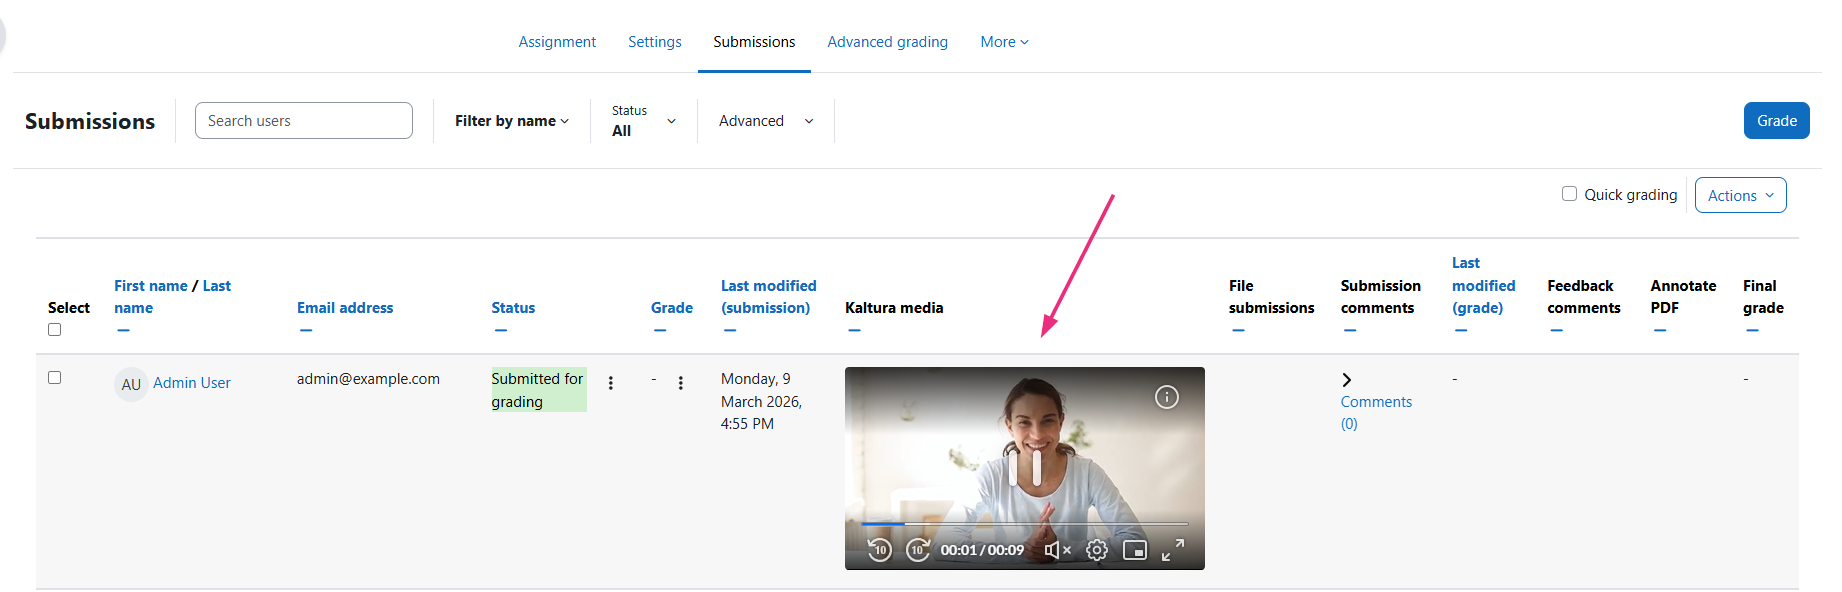Collapse Feedback comments column
The height and width of the screenshot is (592, 1842).
pos(1556,330)
